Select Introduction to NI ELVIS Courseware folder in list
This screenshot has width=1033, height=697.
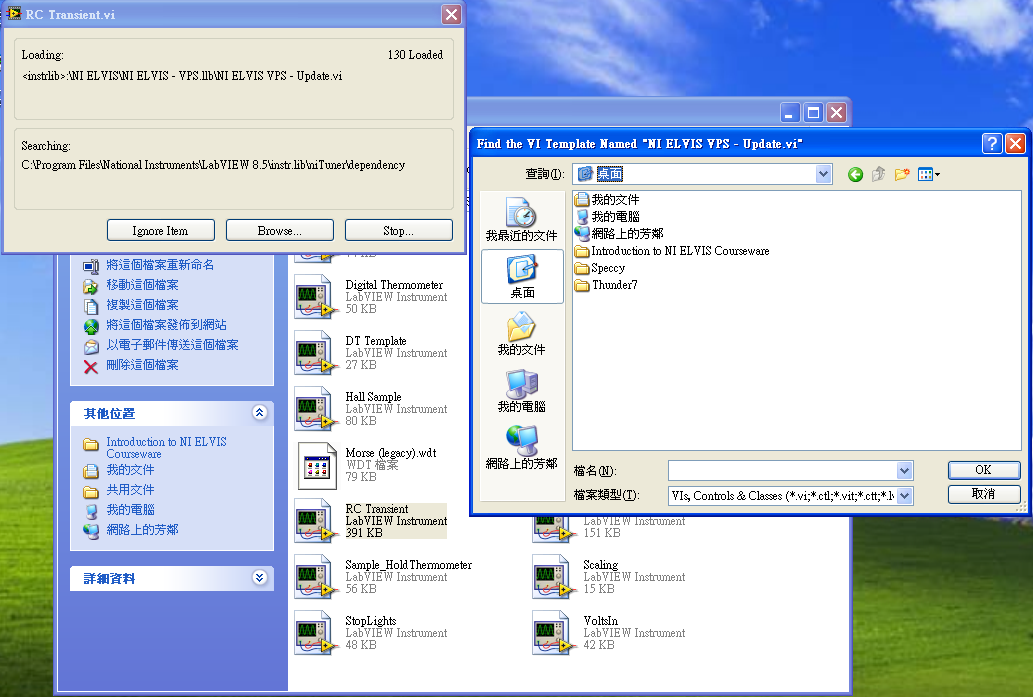coord(672,250)
